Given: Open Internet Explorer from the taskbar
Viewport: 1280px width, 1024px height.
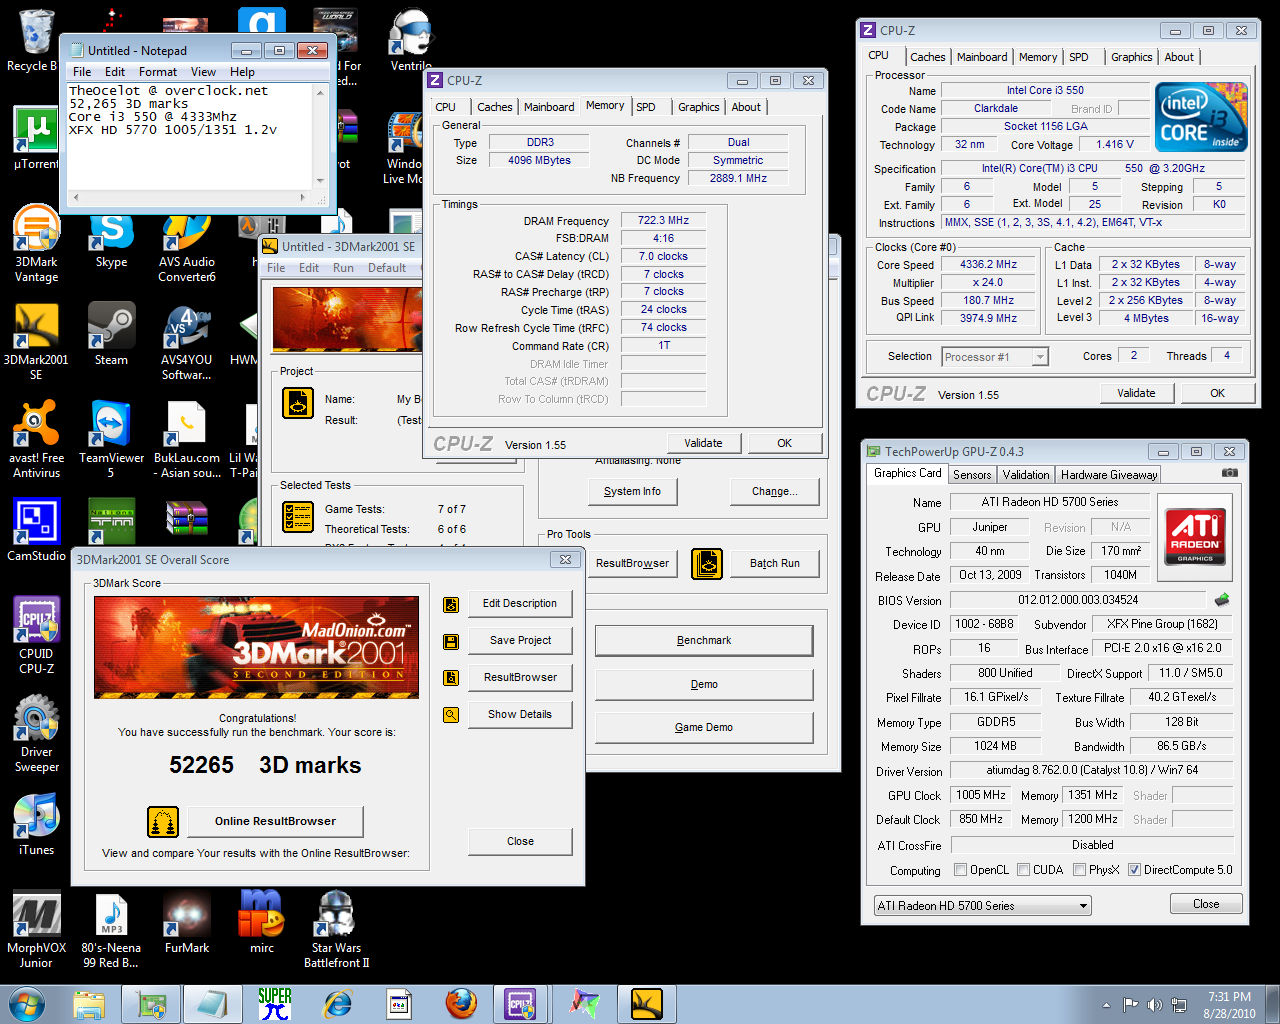Looking at the screenshot, I should [339, 1004].
